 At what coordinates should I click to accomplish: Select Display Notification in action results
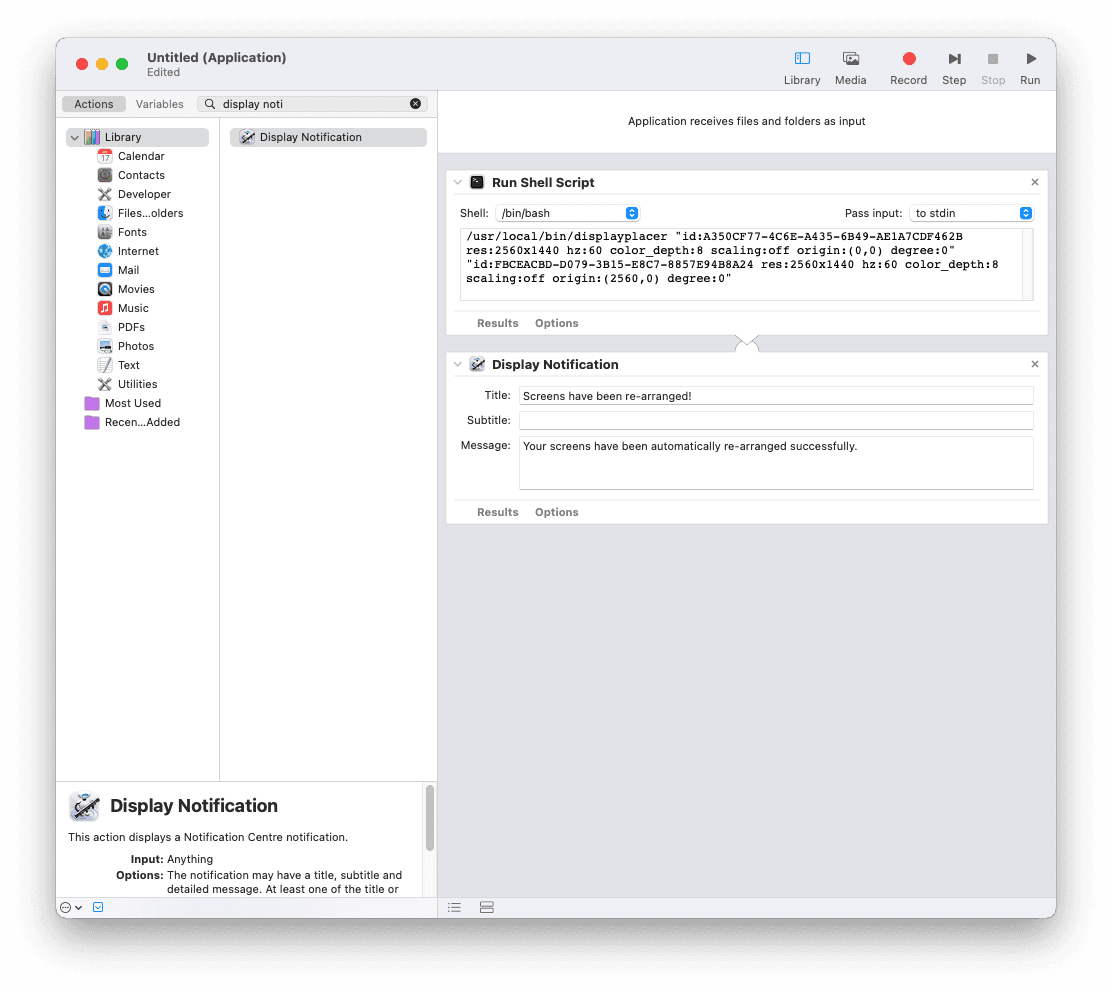(328, 138)
